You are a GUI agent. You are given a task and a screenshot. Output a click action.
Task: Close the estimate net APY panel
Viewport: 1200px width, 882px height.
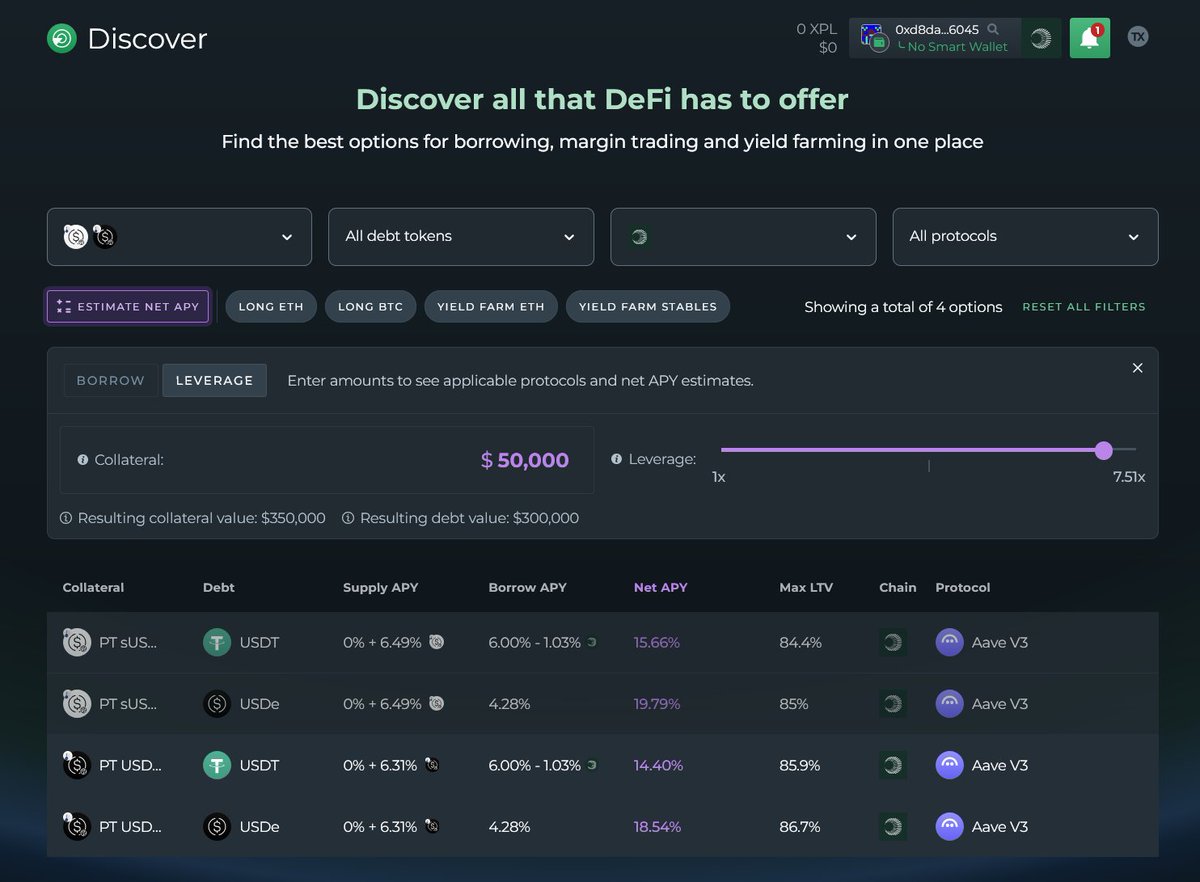[x=1137, y=368]
